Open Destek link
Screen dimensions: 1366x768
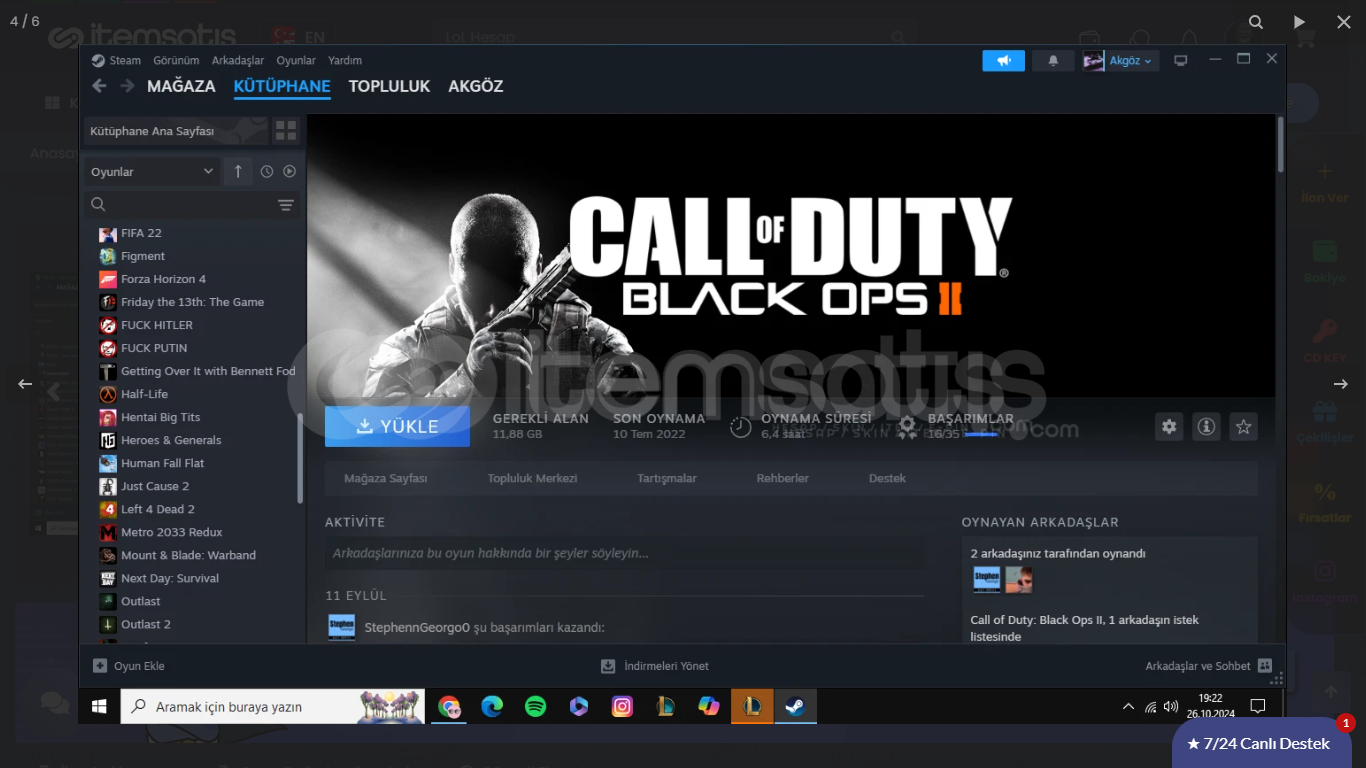pos(887,479)
